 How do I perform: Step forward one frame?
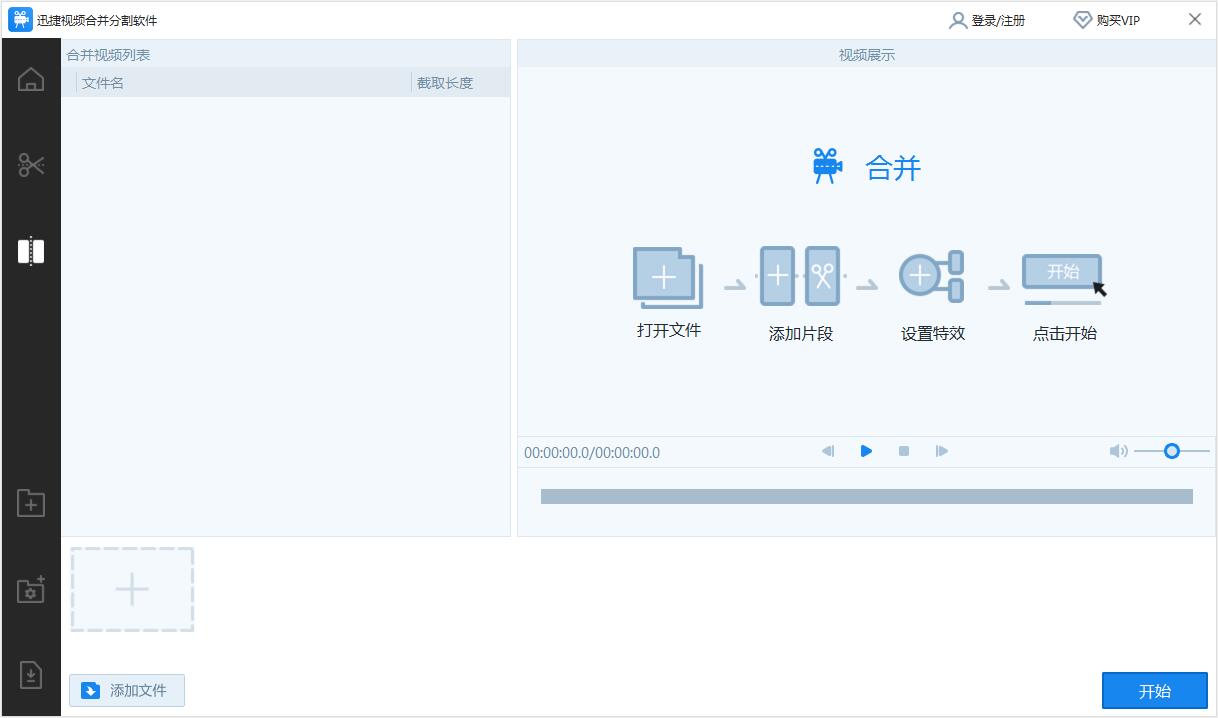(941, 451)
